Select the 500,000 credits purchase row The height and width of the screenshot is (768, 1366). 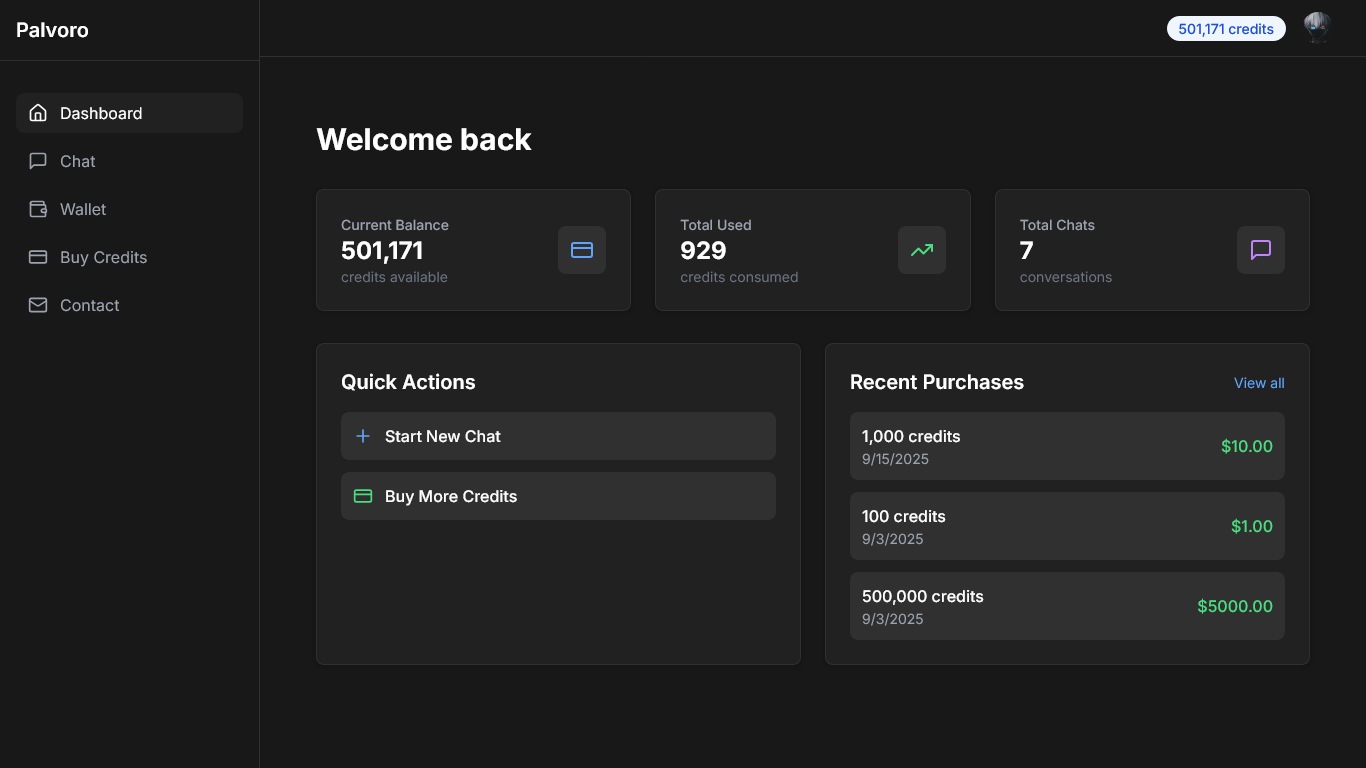pos(1067,606)
